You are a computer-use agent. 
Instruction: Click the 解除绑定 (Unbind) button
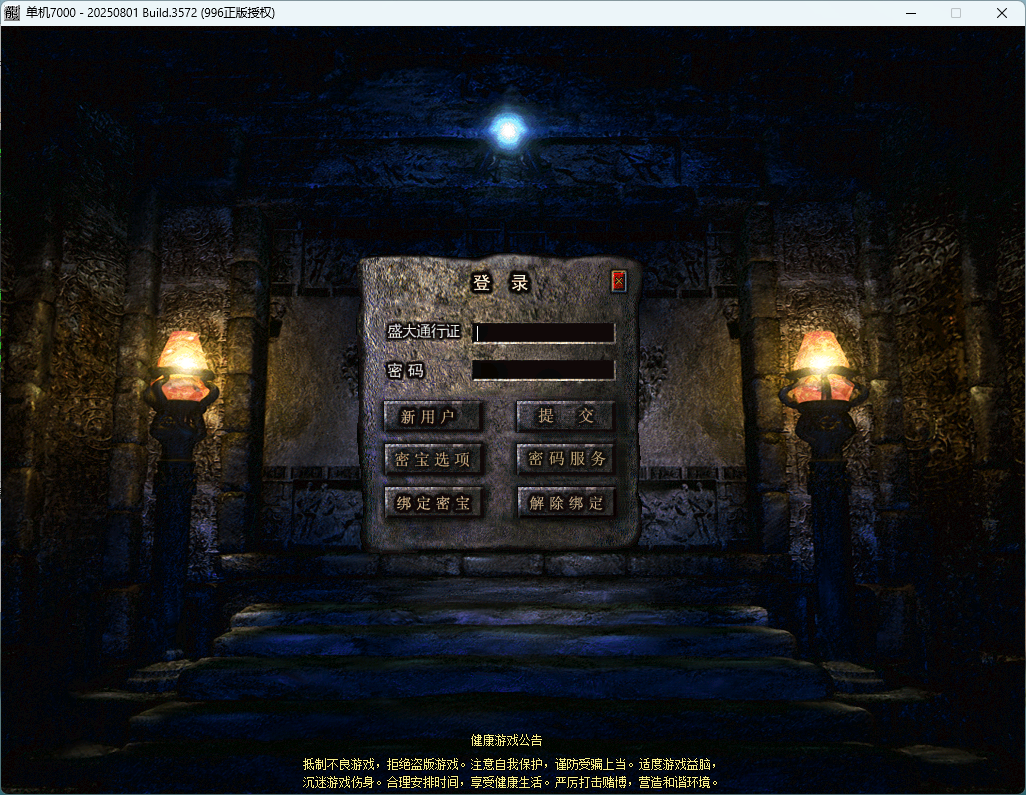[x=565, y=503]
